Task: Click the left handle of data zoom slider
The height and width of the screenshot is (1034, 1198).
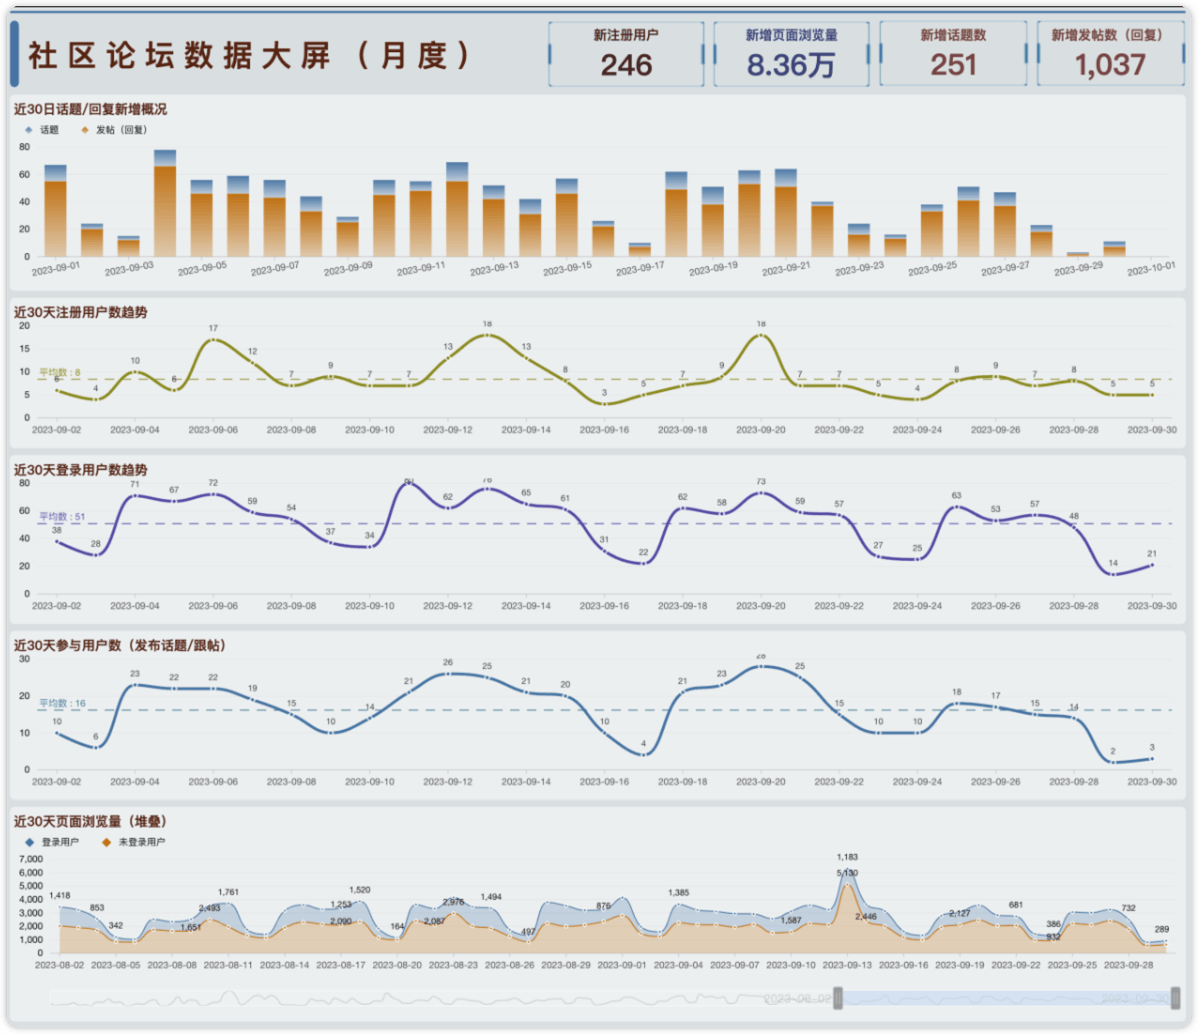Action: point(837,998)
